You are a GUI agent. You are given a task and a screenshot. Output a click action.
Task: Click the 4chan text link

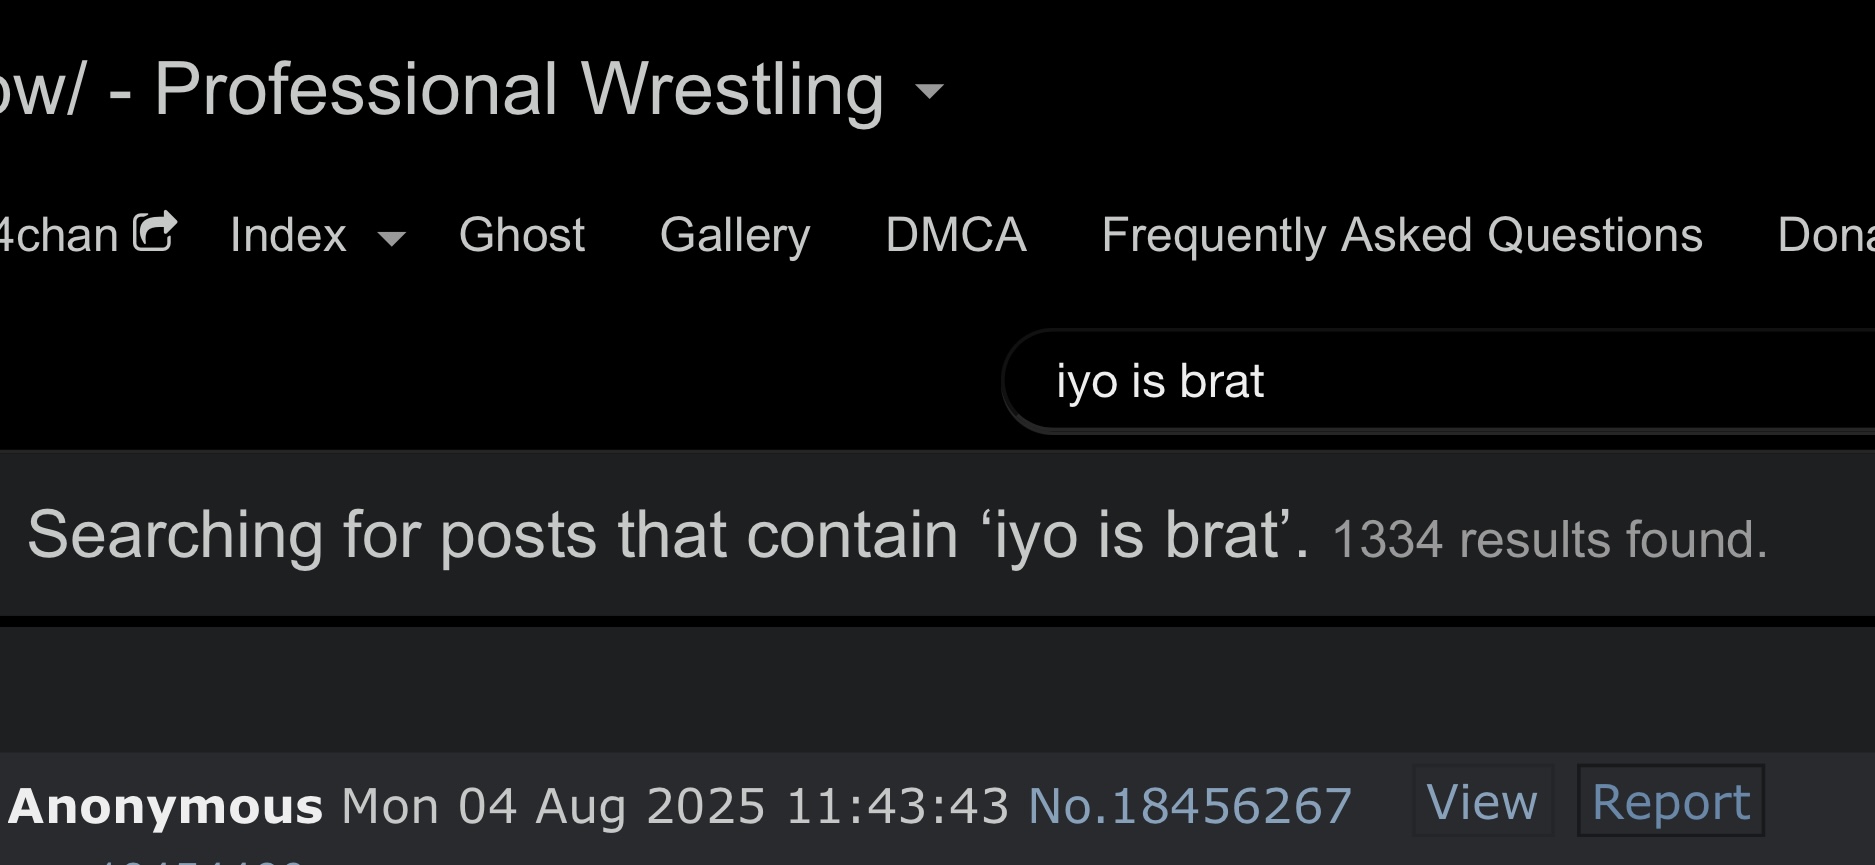(59, 236)
